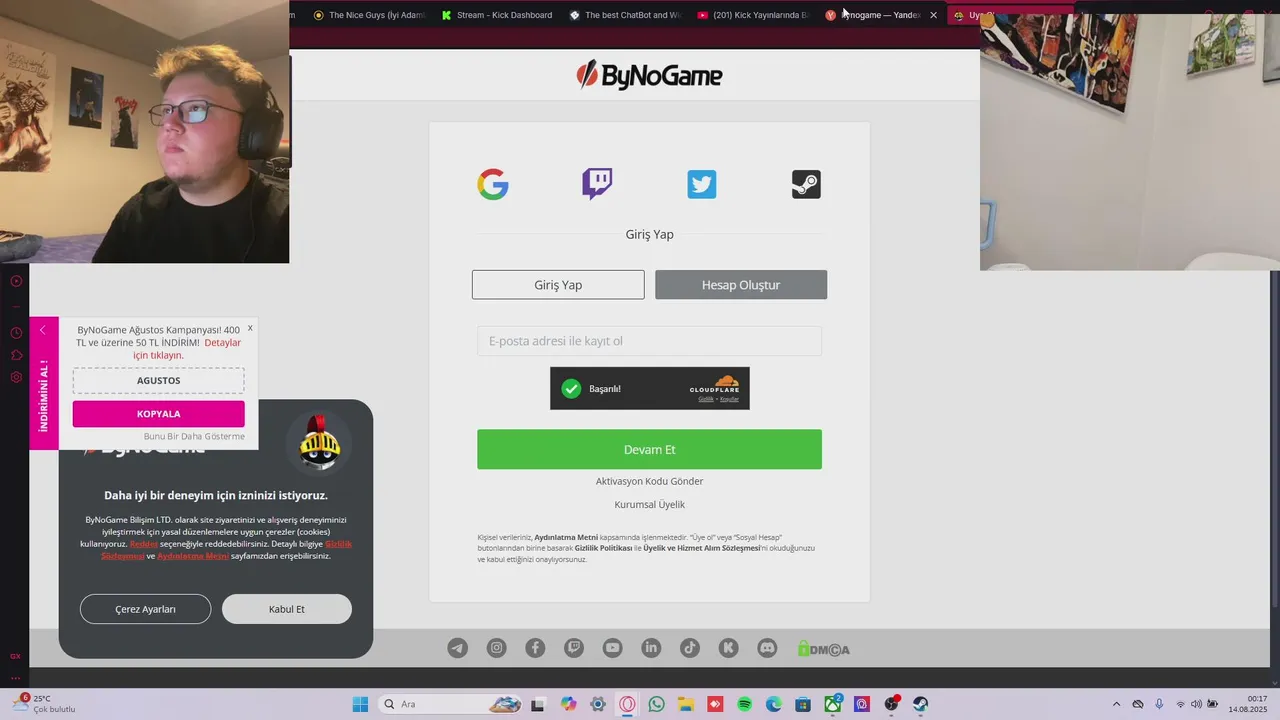Switch to The Nice Guys browser tab
Screen dimensions: 1280x720
369,15
